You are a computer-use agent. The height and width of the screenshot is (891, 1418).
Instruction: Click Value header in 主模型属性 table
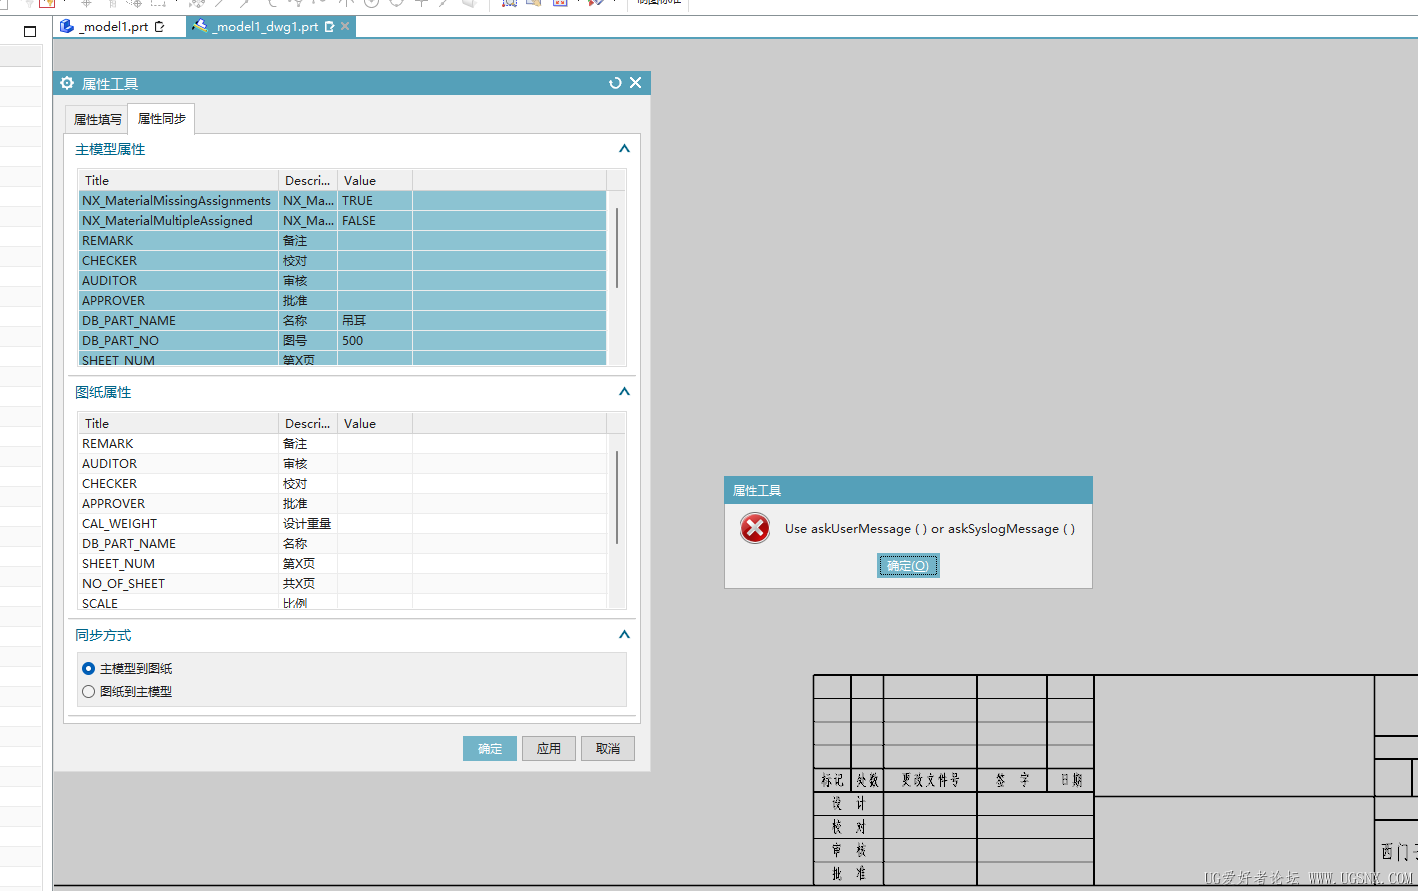point(375,180)
